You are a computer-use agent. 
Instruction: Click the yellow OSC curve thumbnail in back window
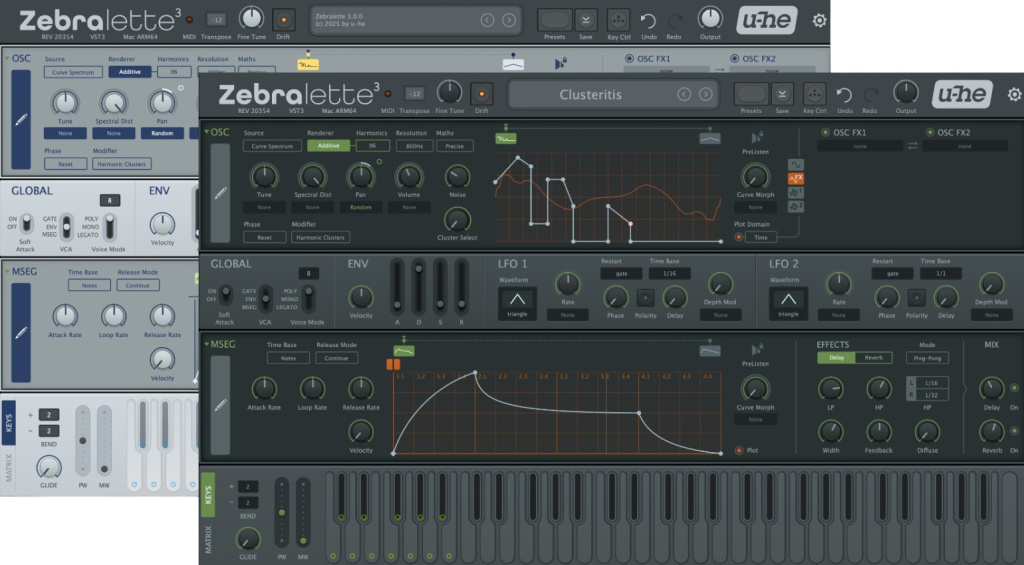308,65
